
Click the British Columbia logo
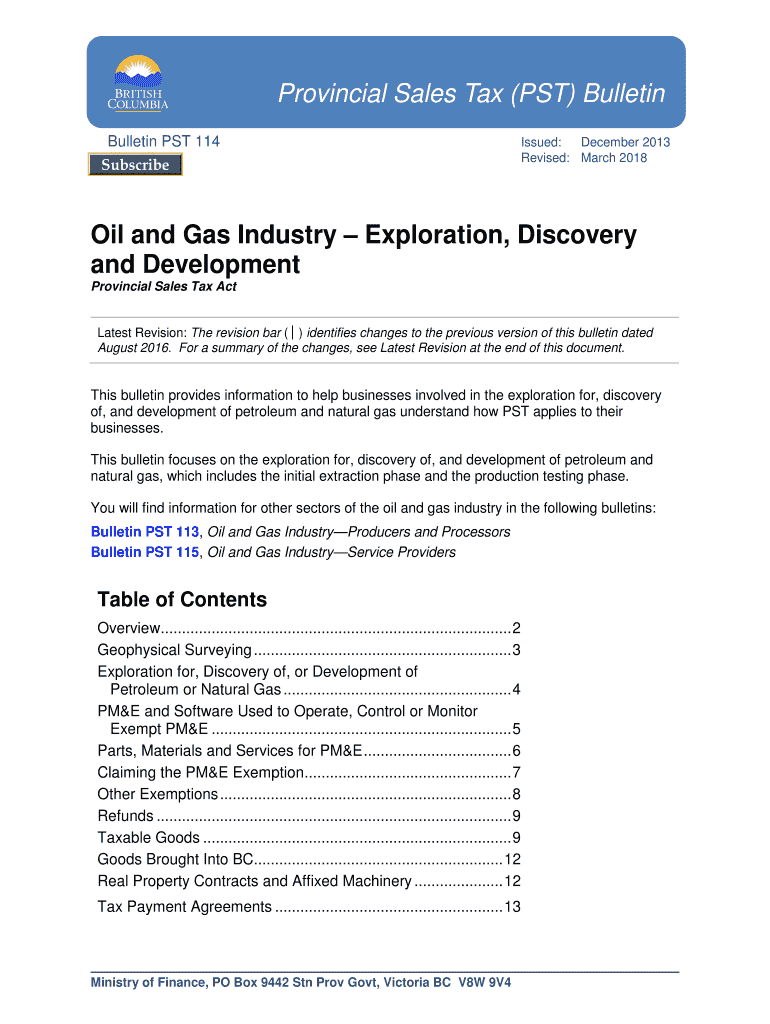point(138,83)
